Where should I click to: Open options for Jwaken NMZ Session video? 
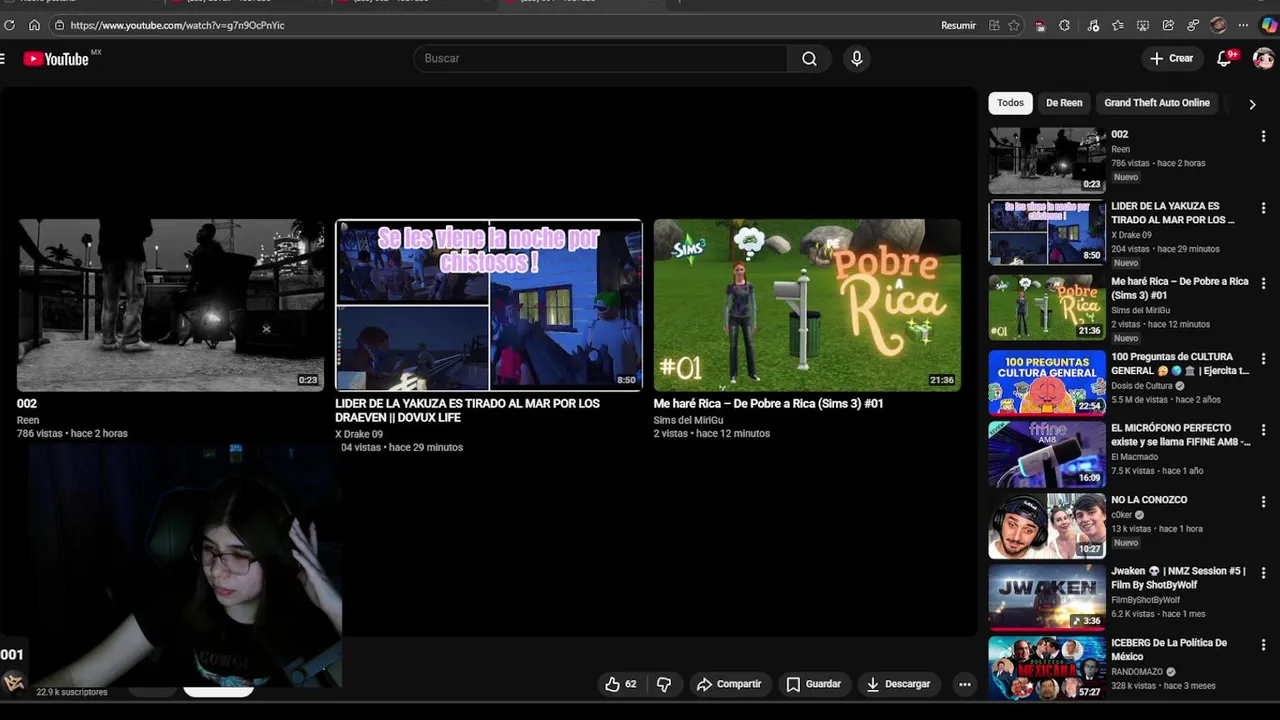[1263, 573]
